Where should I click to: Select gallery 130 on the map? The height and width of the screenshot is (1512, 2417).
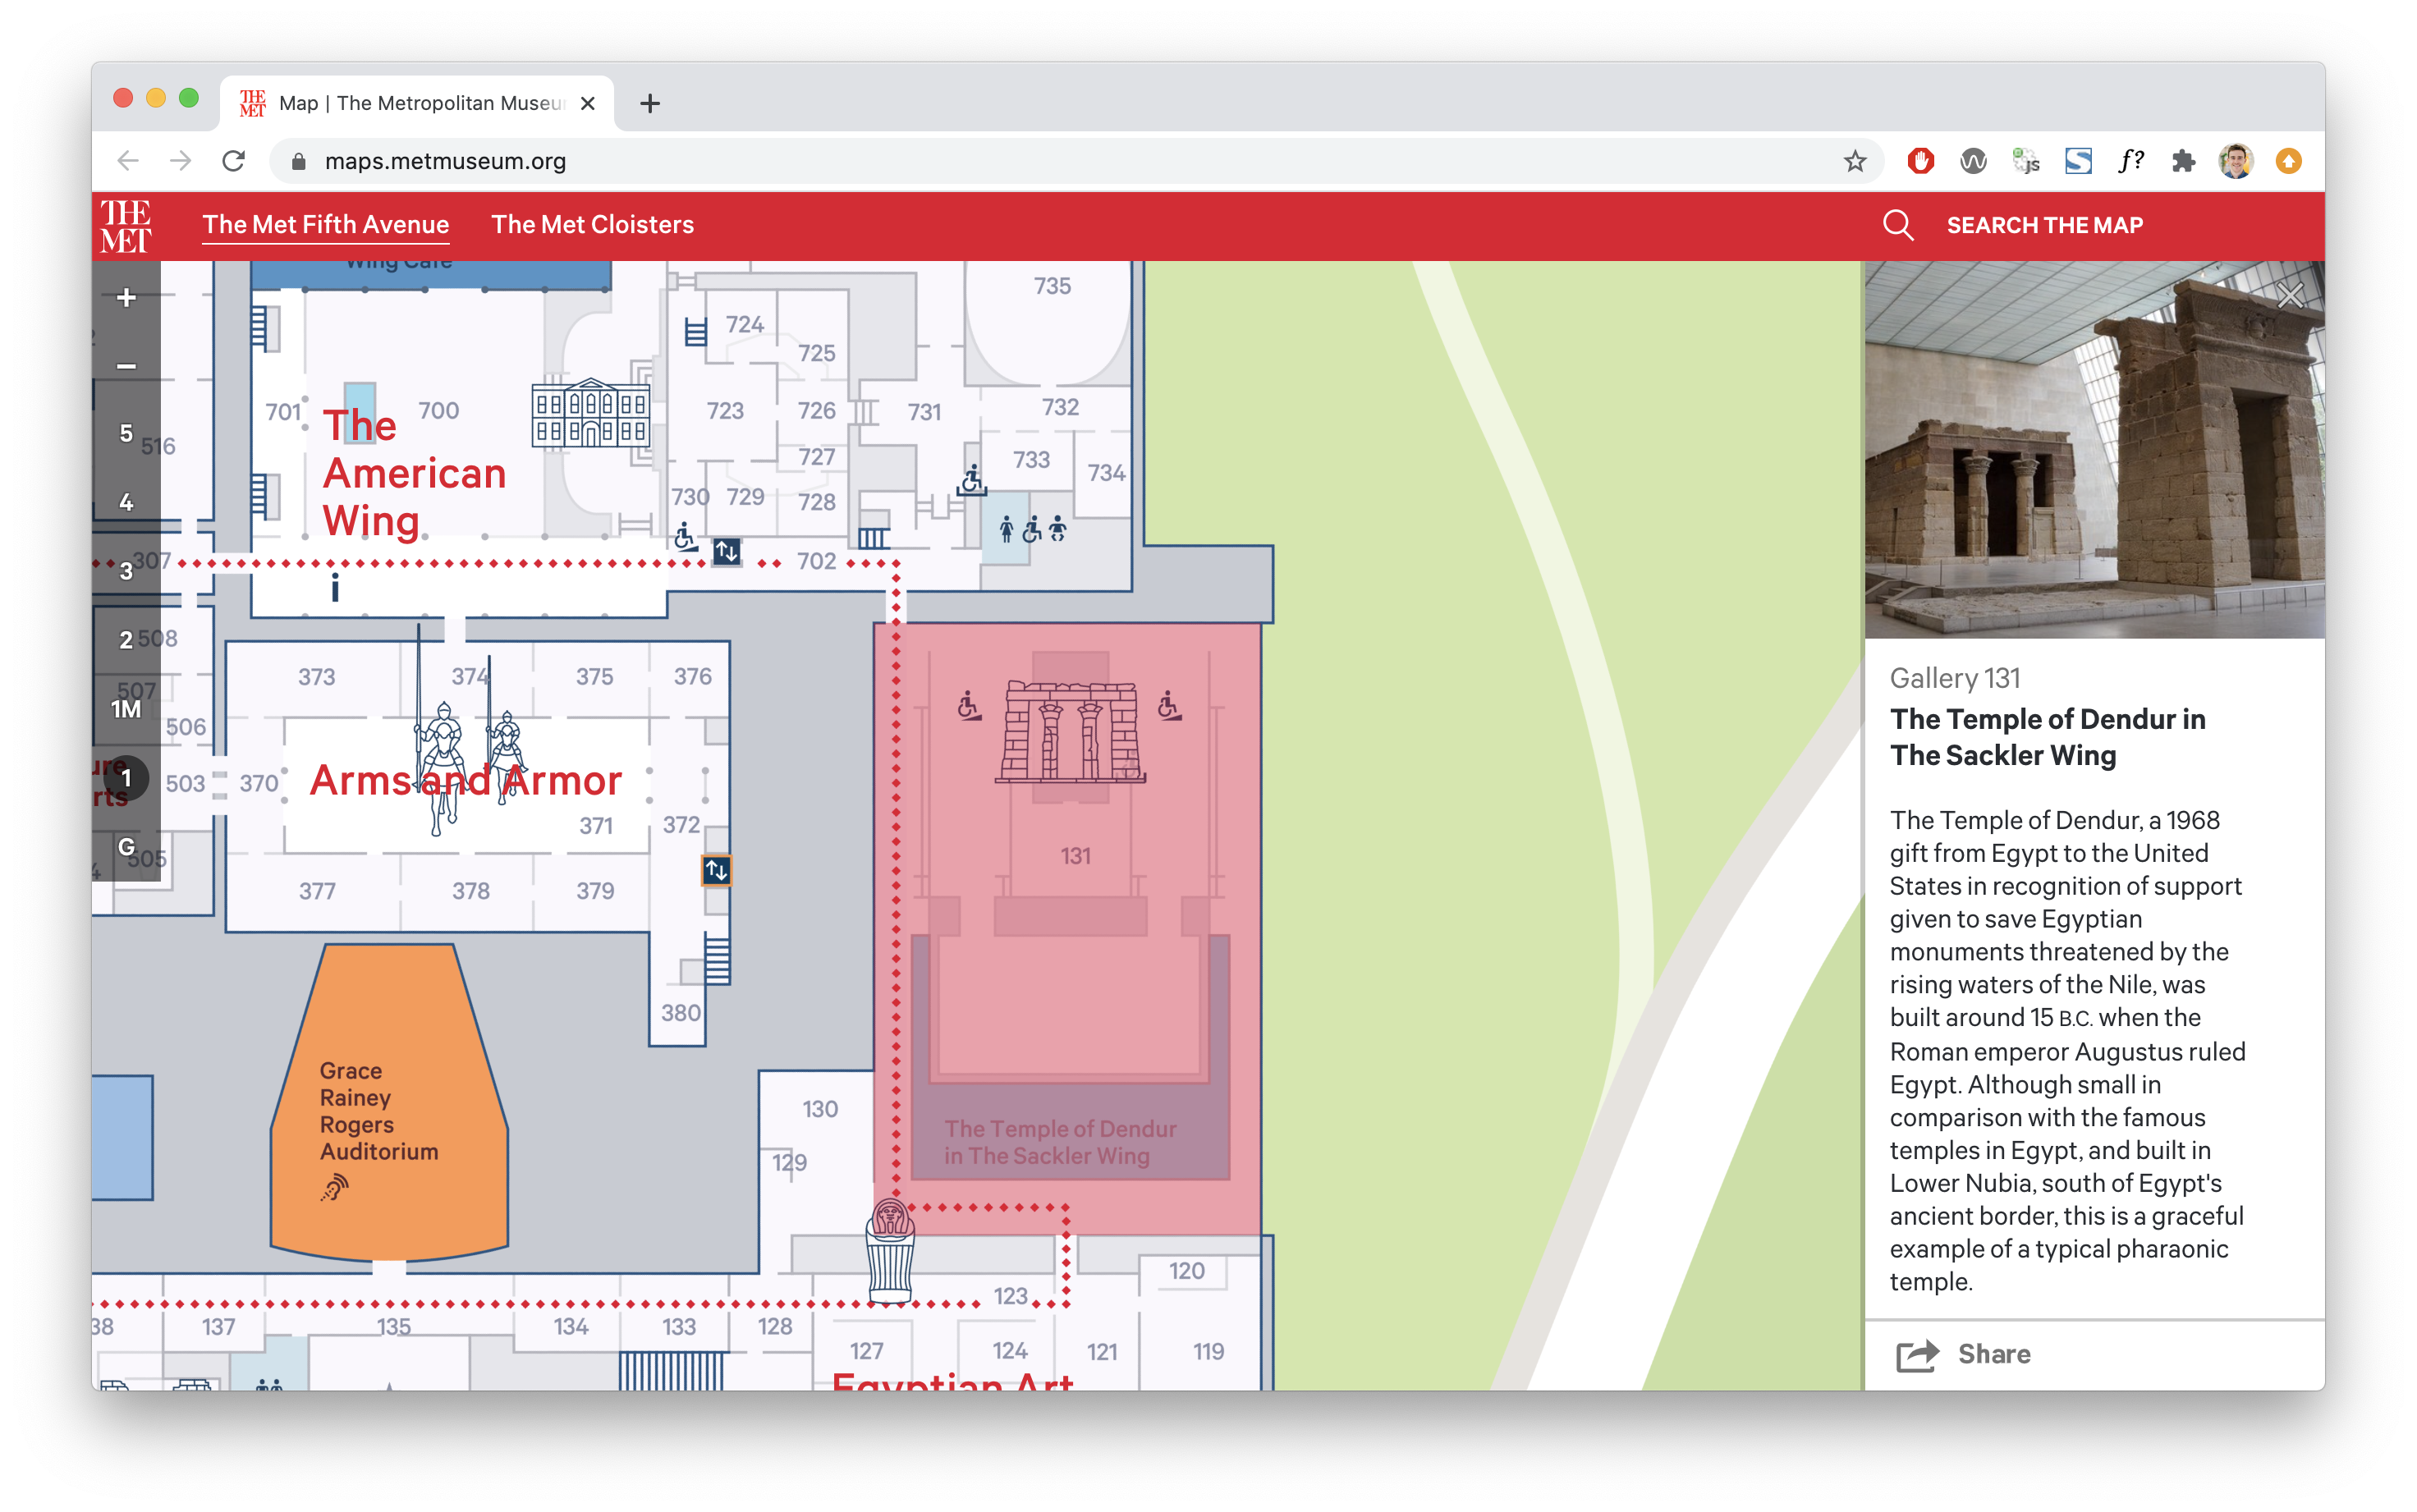(x=820, y=1109)
